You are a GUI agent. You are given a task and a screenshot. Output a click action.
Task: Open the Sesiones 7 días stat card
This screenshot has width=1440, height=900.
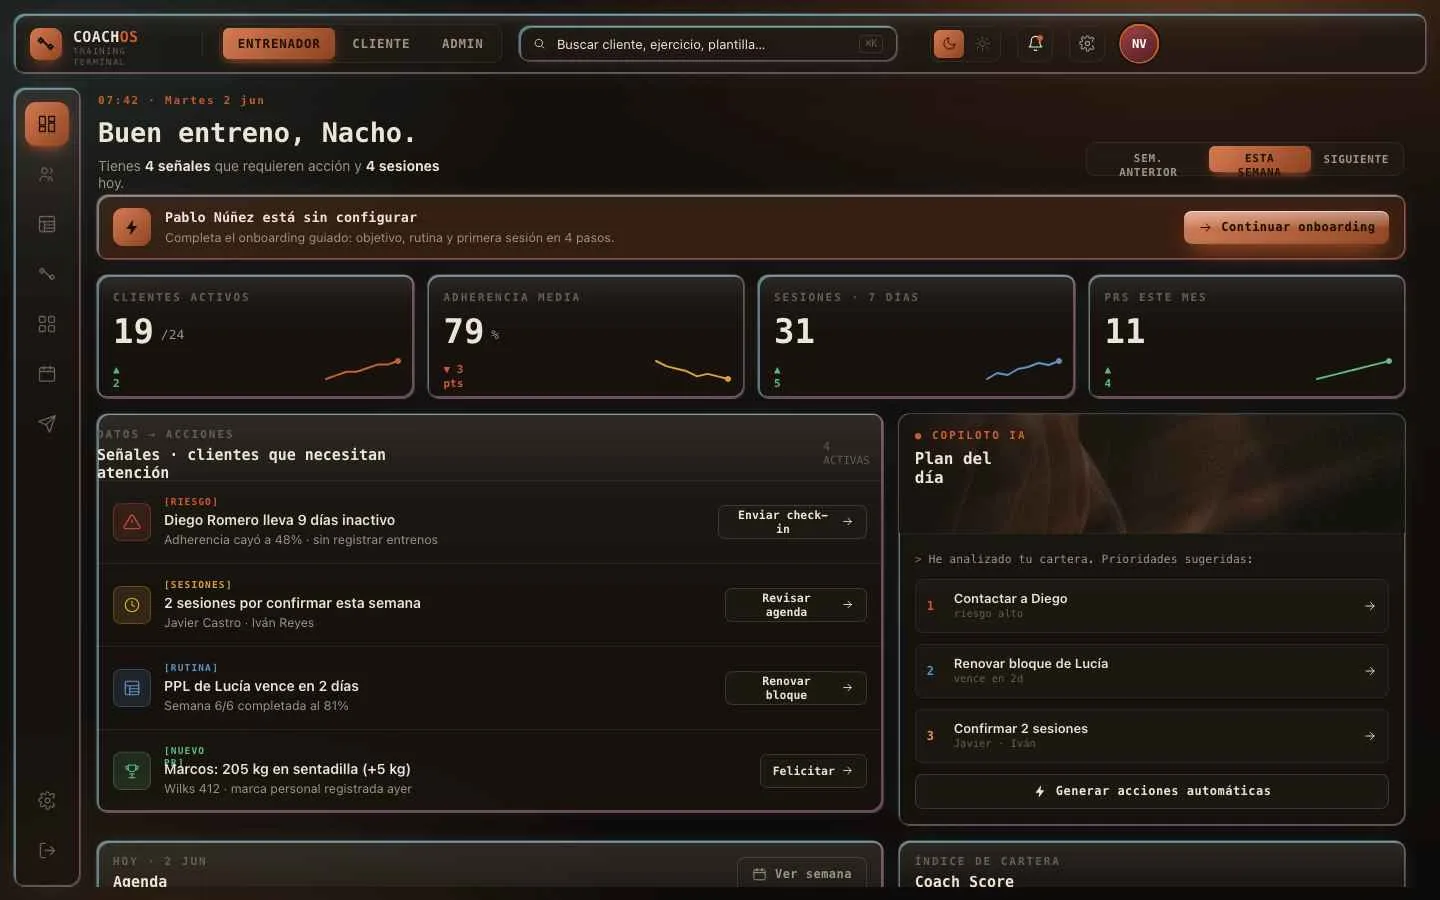coord(916,336)
